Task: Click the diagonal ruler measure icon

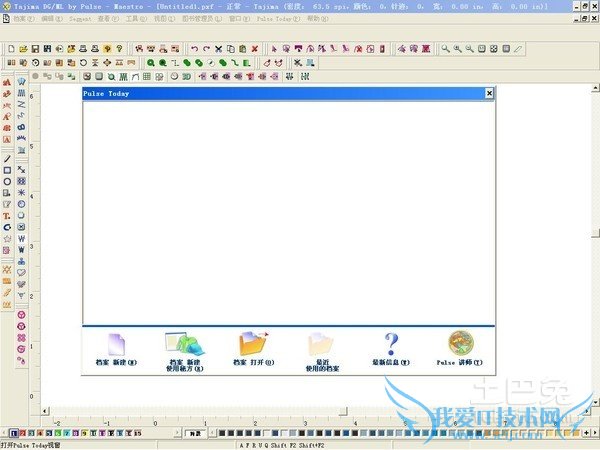Action: tap(518, 49)
